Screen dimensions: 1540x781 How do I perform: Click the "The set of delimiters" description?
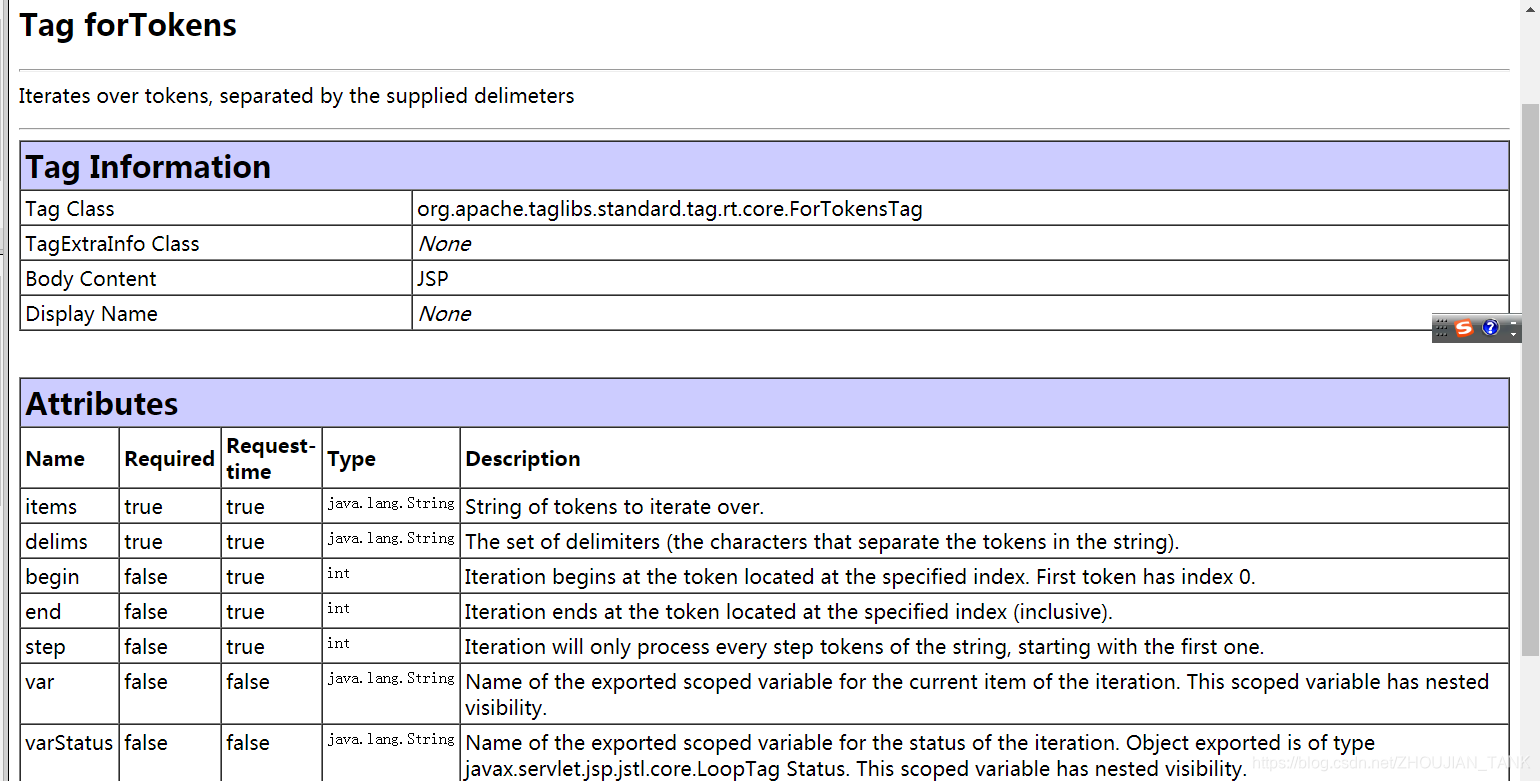point(822,542)
